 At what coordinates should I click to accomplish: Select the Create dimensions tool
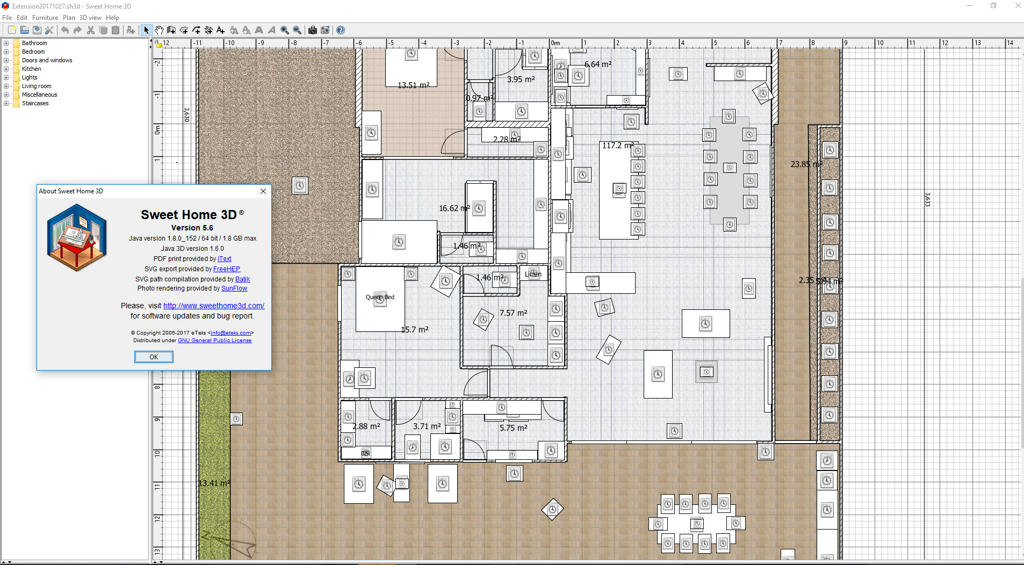pos(208,30)
